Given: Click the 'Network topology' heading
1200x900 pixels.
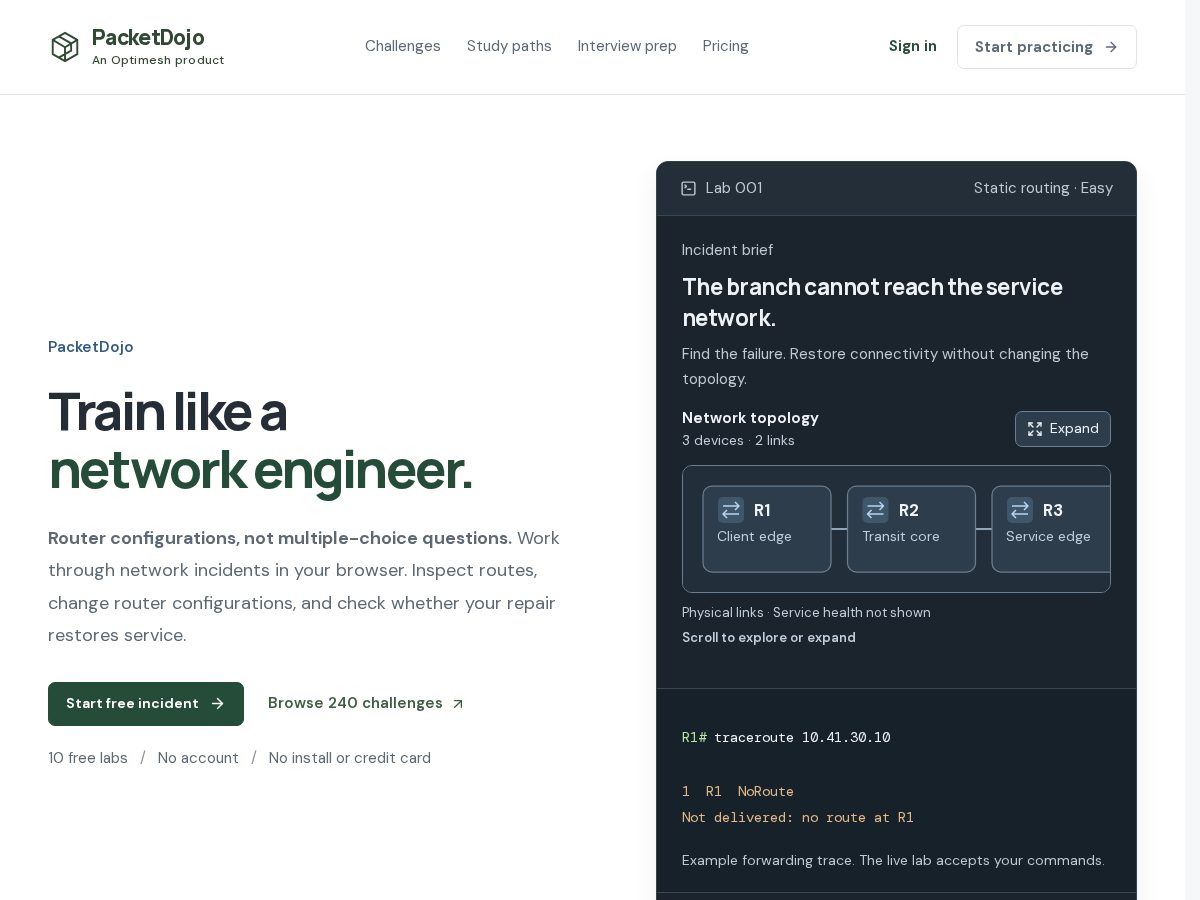Looking at the screenshot, I should coord(750,418).
